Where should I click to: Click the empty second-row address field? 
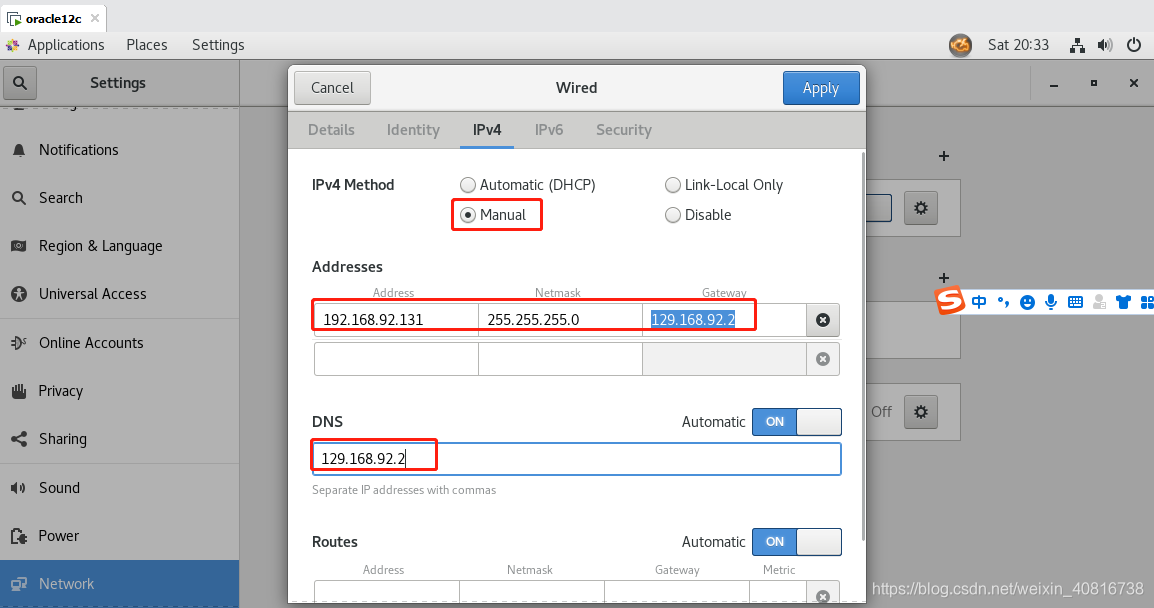click(x=396, y=359)
